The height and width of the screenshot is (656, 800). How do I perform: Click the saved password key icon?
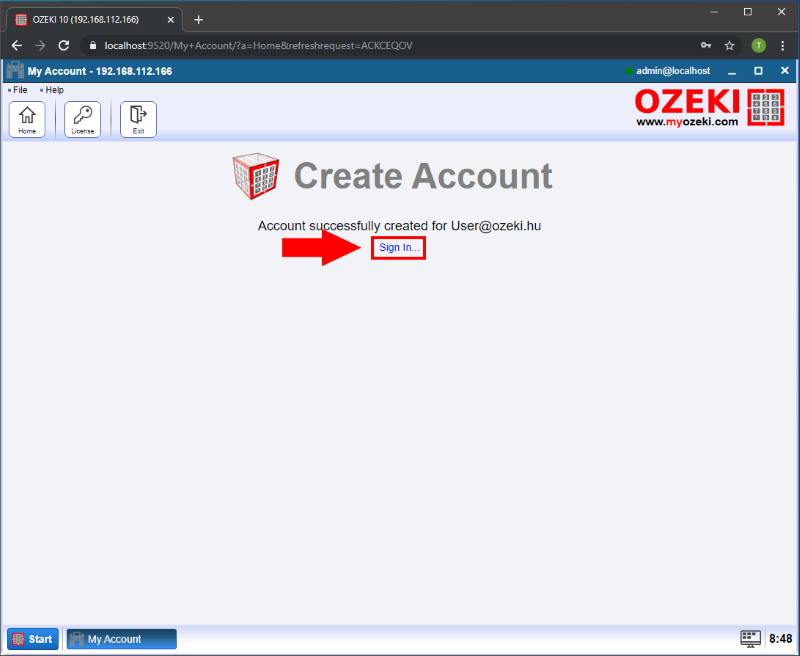tap(706, 46)
